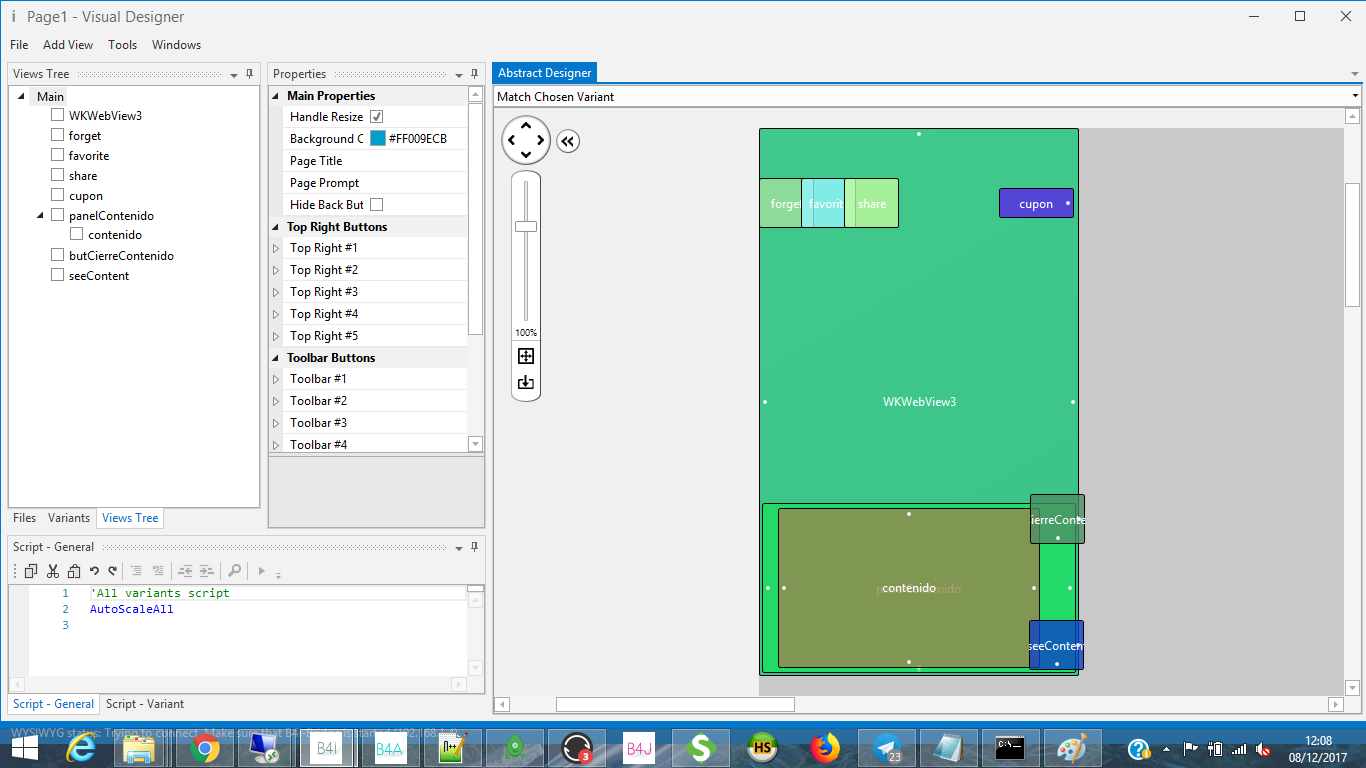Image resolution: width=1366 pixels, height=768 pixels.
Task: Expand the Top Right #3 property
Action: coord(277,292)
